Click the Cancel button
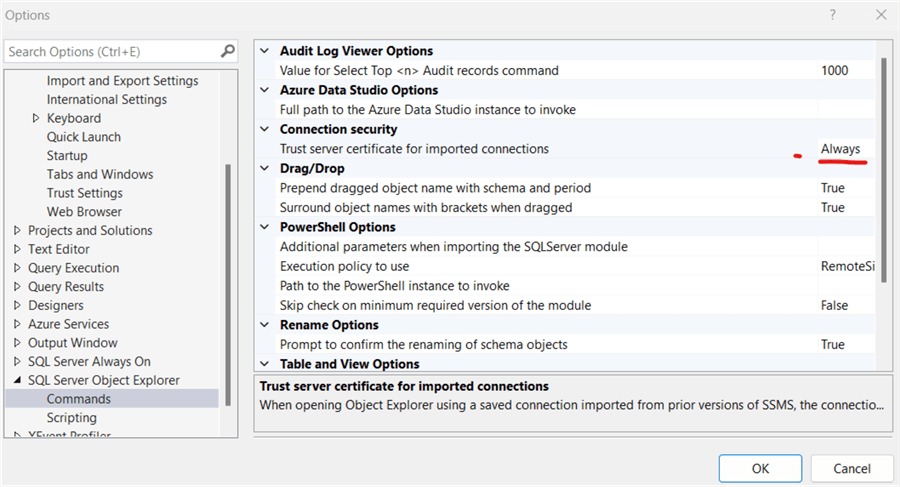The image size is (900, 487). point(851,468)
